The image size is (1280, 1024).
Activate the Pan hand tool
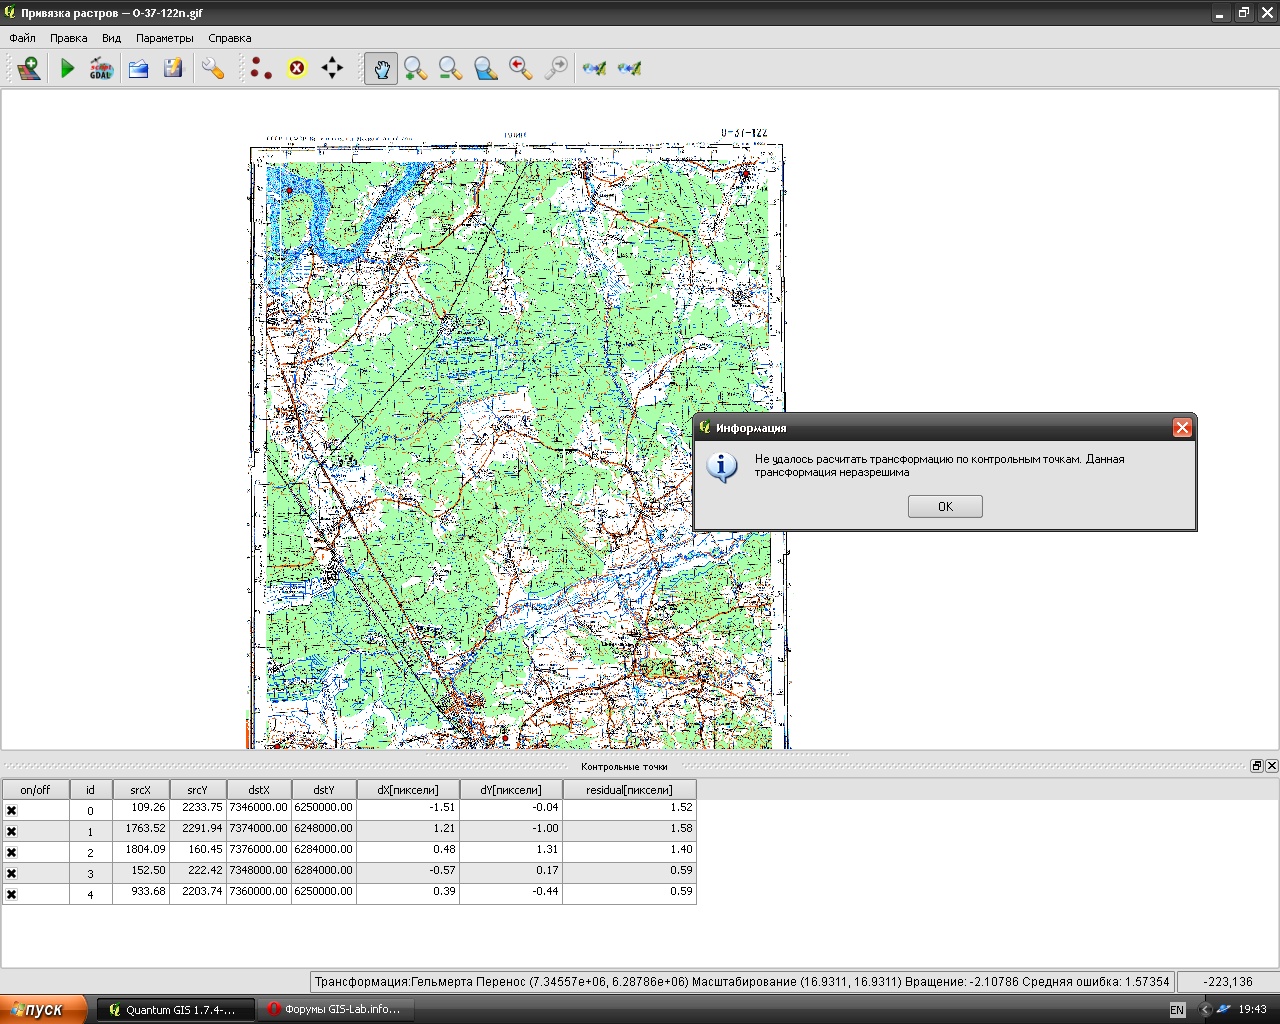pos(381,68)
